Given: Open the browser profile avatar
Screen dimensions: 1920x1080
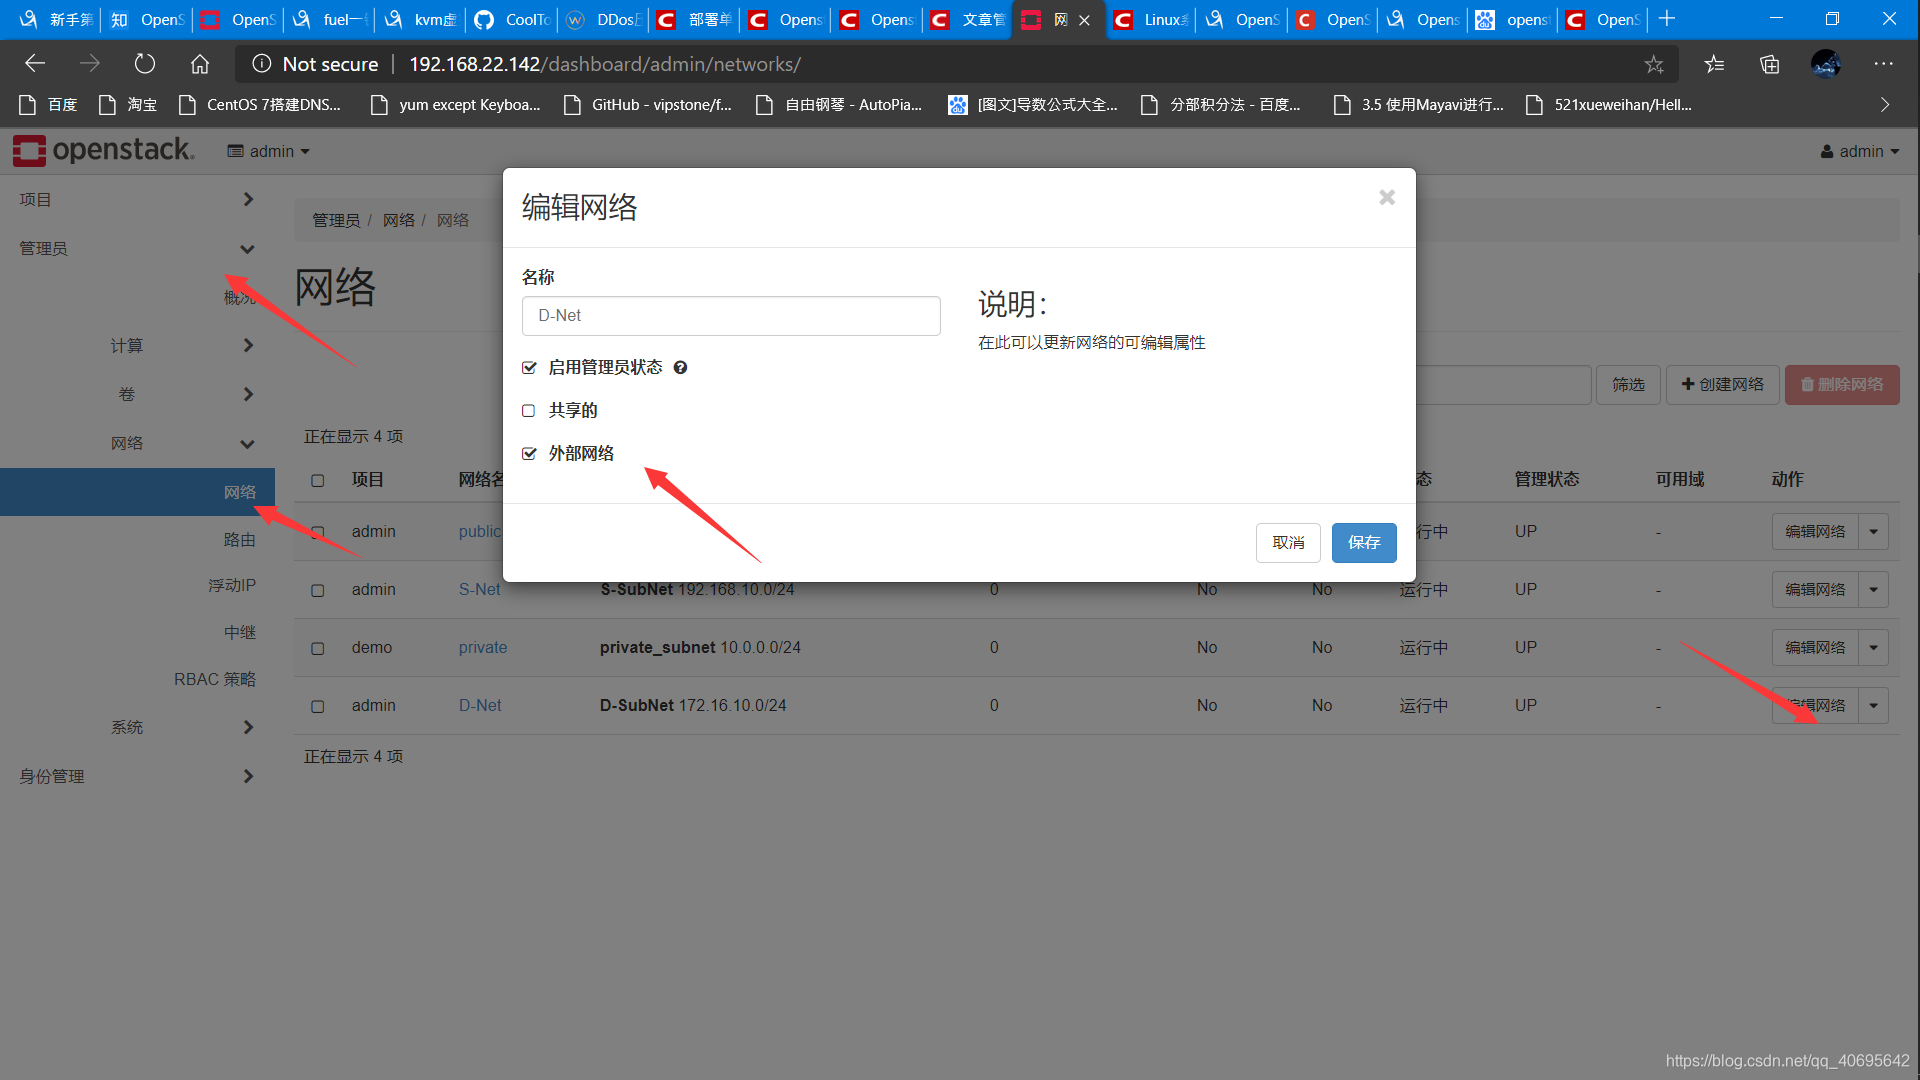Looking at the screenshot, I should [x=1826, y=64].
